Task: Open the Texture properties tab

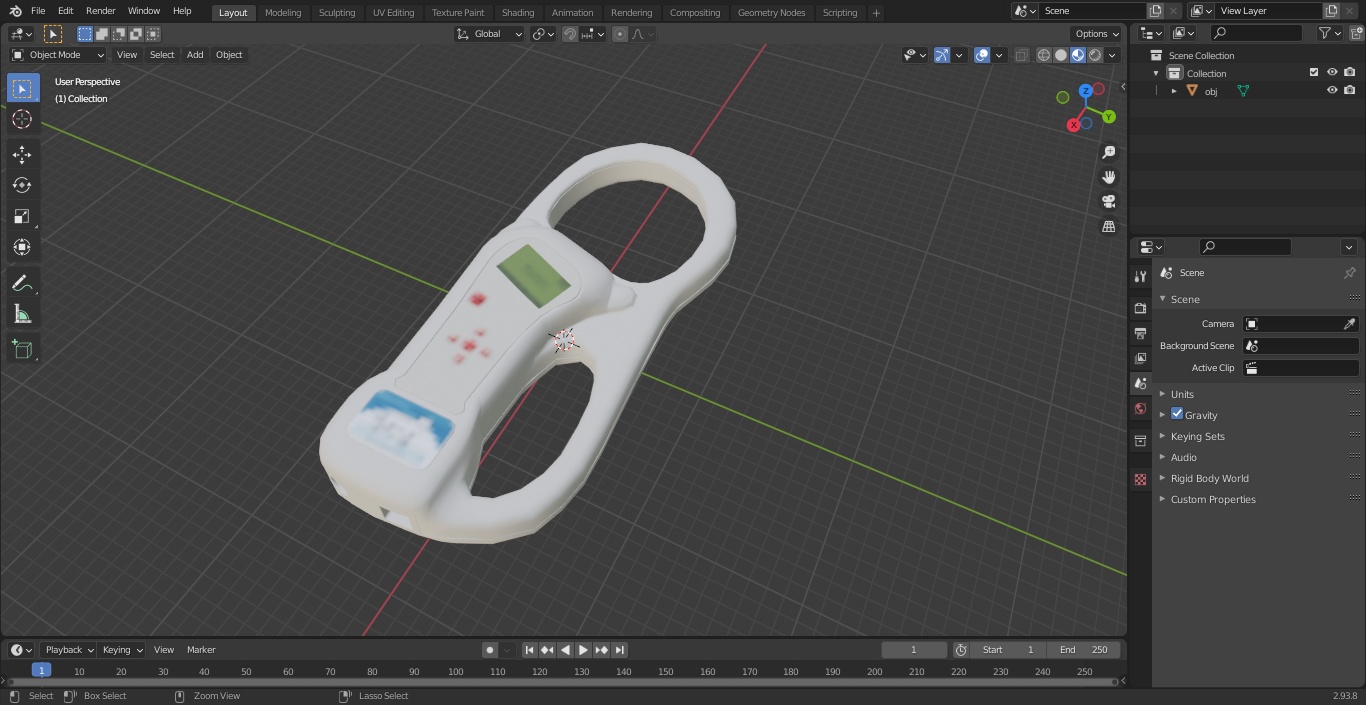Action: click(x=1140, y=480)
